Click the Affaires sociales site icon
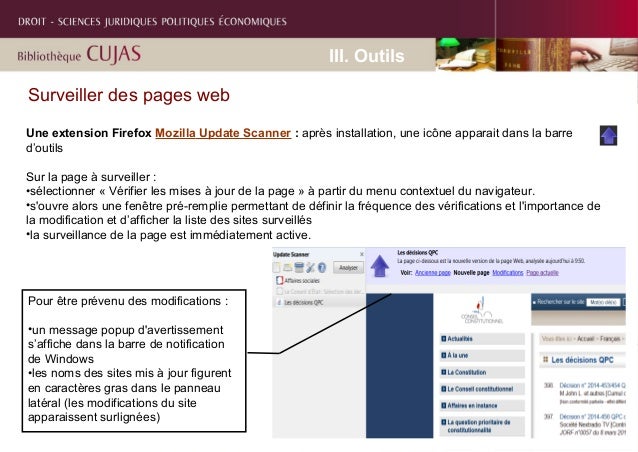This screenshot has width=638, height=452. [x=279, y=280]
